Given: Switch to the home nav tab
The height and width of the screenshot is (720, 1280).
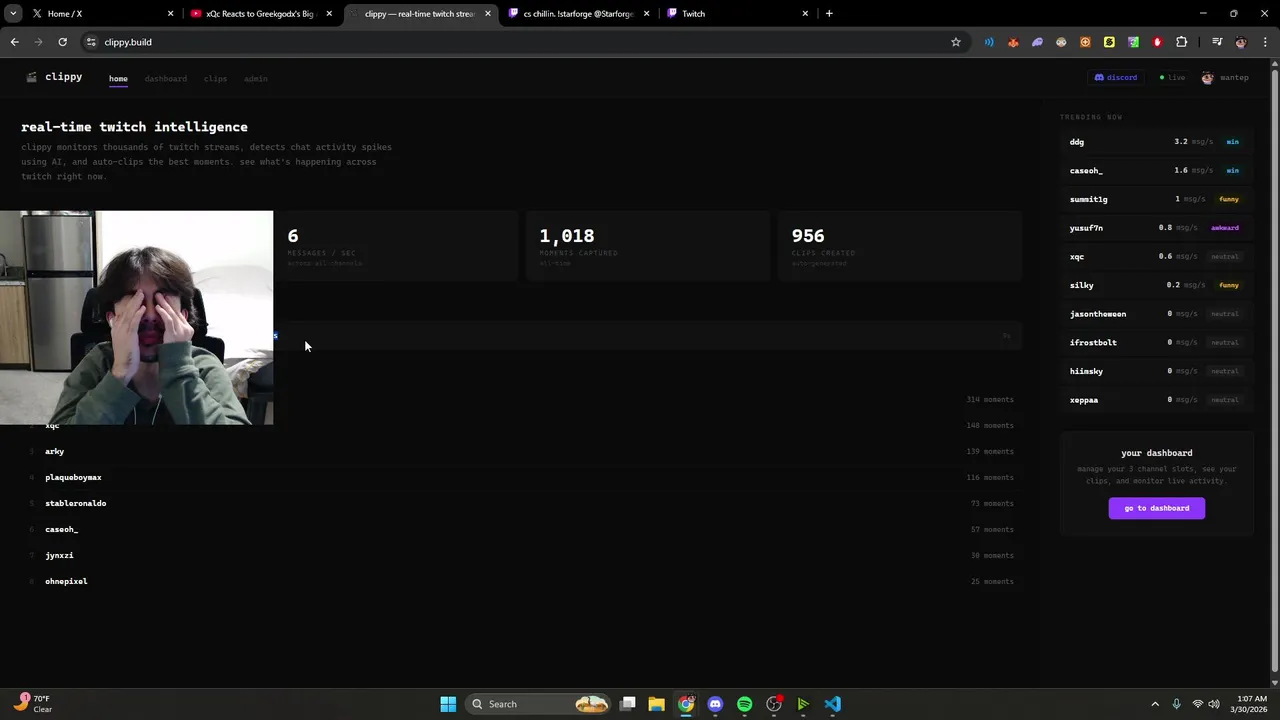Looking at the screenshot, I should pyautogui.click(x=118, y=78).
